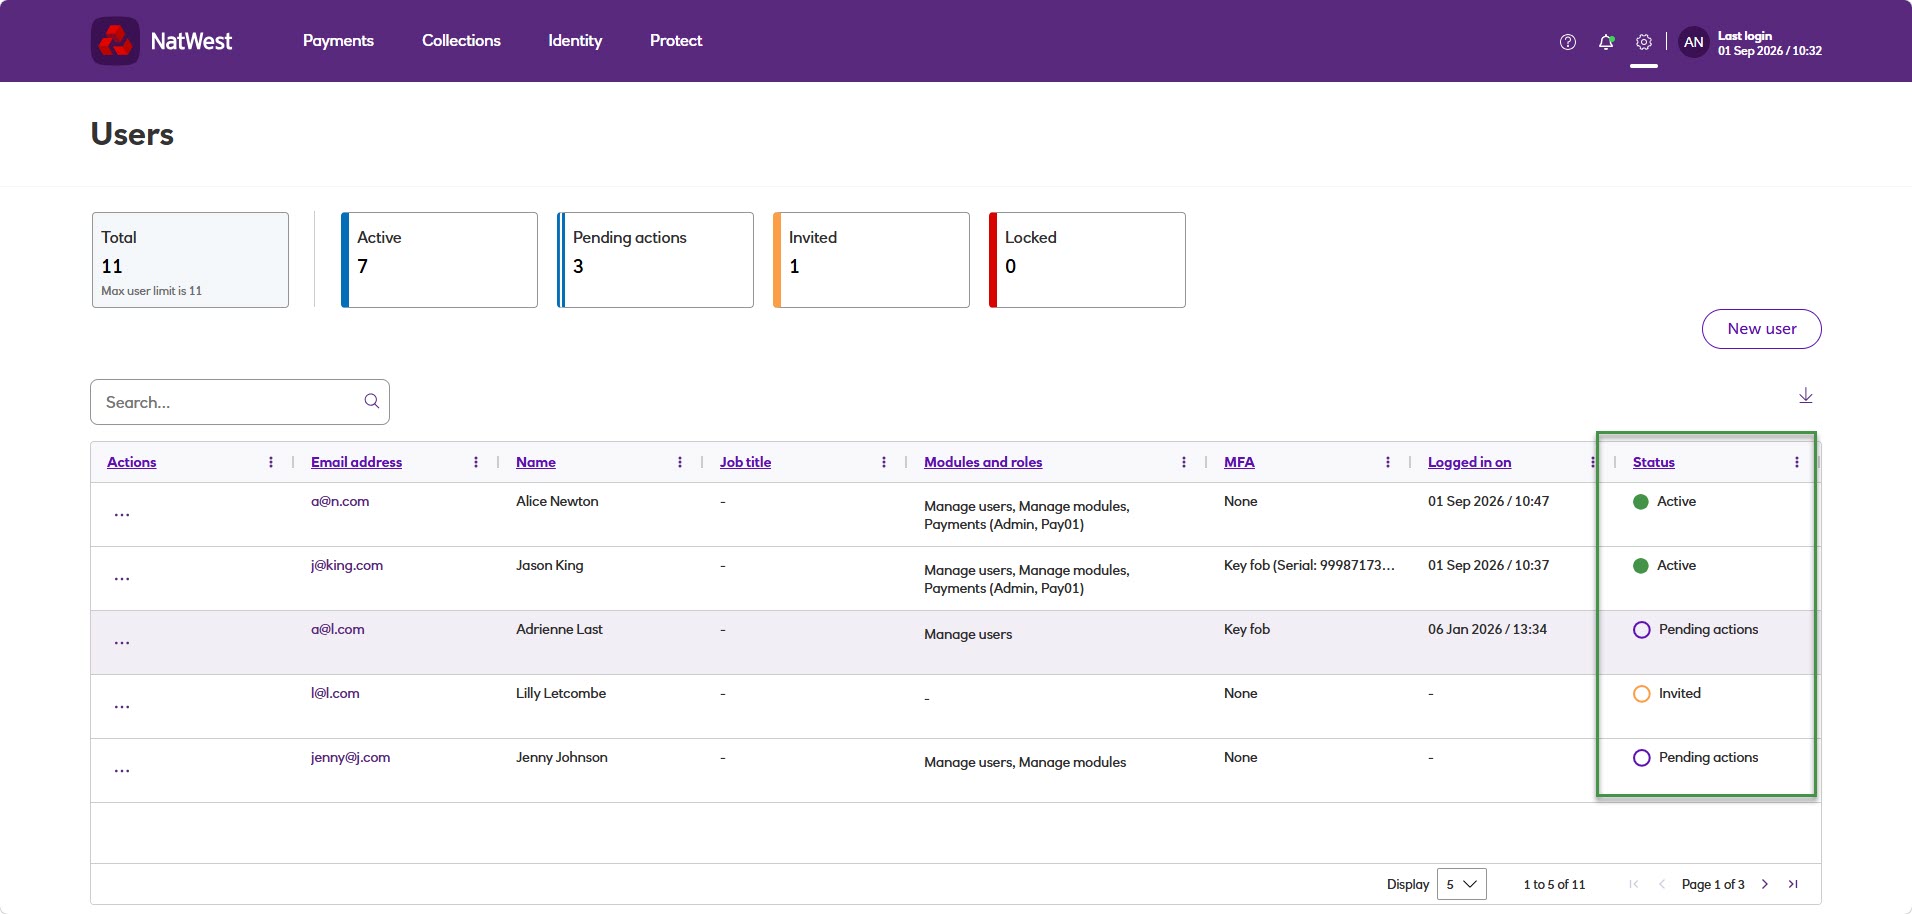Filter by Locked users card
Screen dimensions: 1912x914
pos(1087,260)
